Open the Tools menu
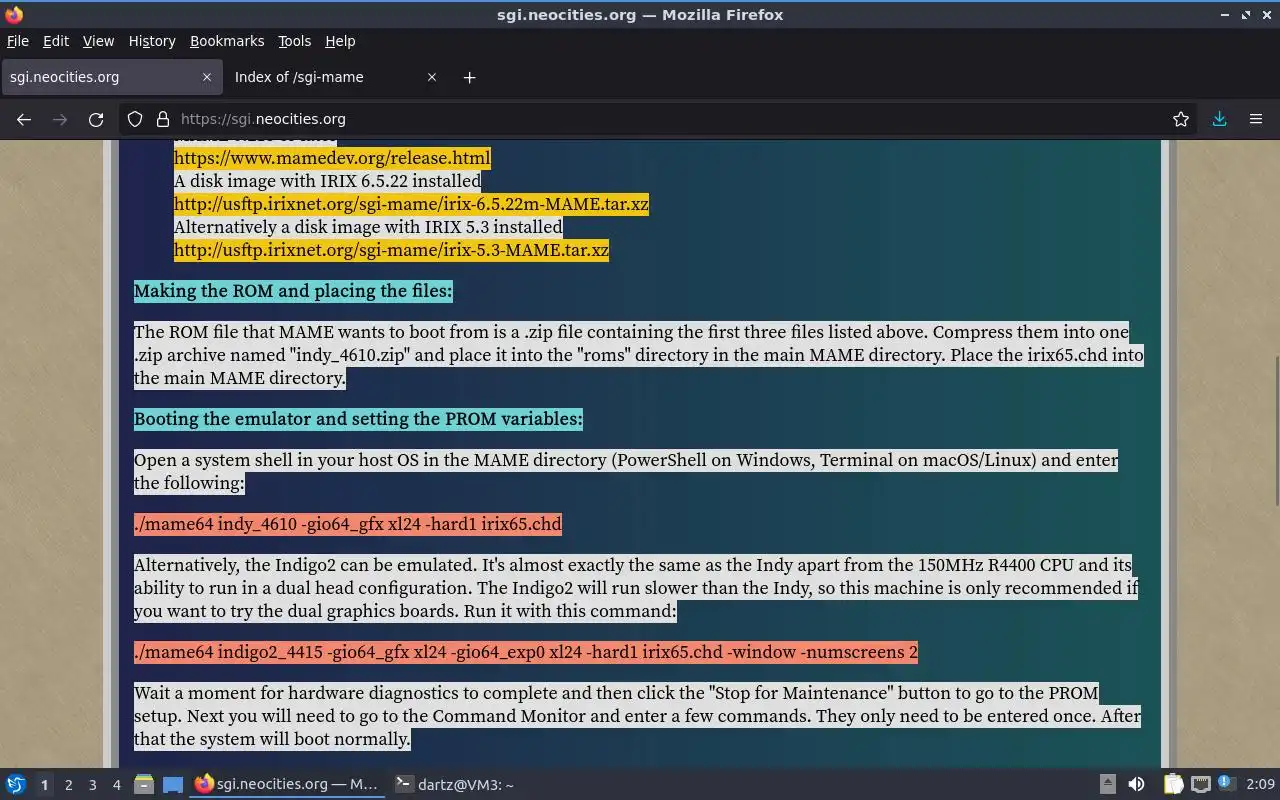1280x800 pixels. (294, 41)
